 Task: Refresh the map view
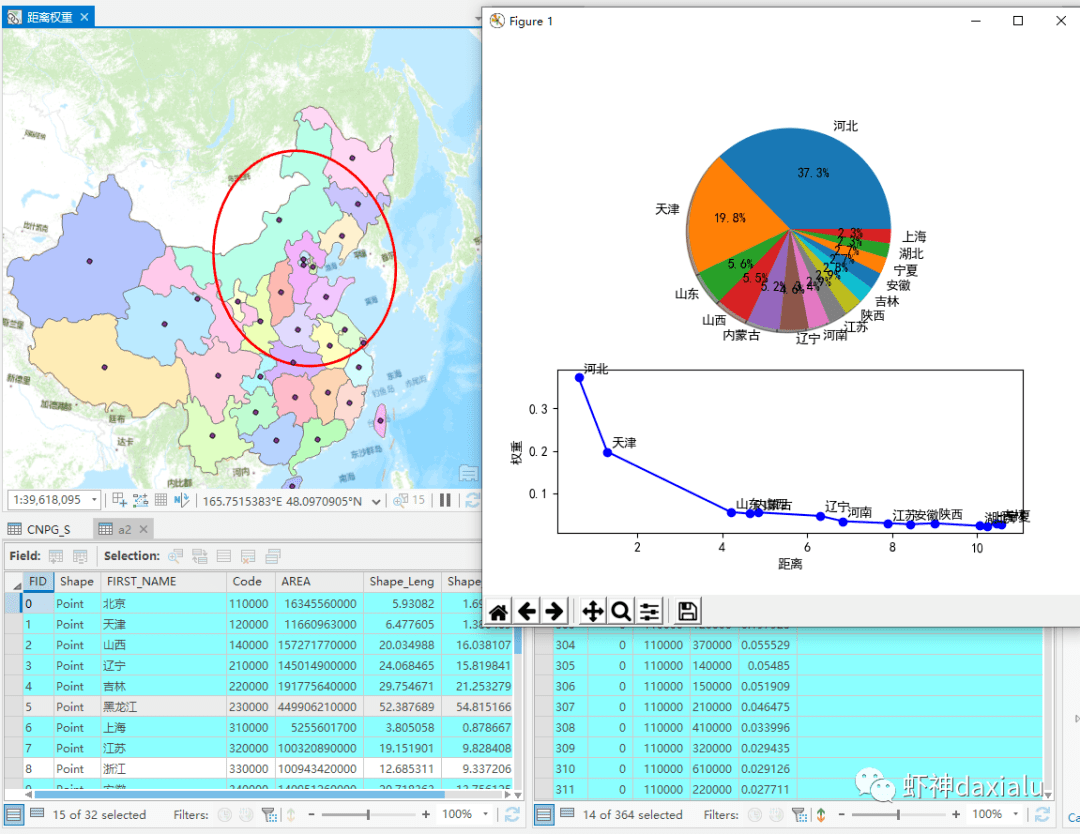click(472, 500)
